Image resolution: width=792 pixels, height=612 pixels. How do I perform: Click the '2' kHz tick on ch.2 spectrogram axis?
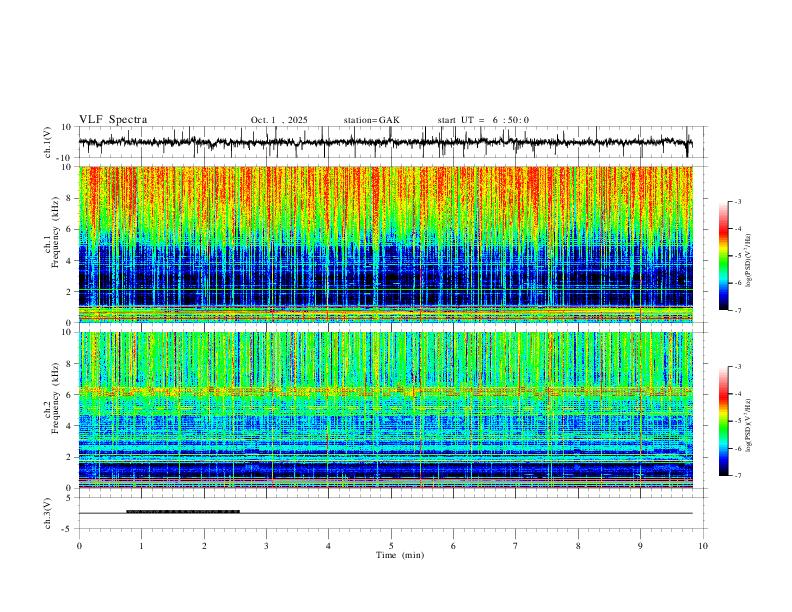(x=70, y=457)
